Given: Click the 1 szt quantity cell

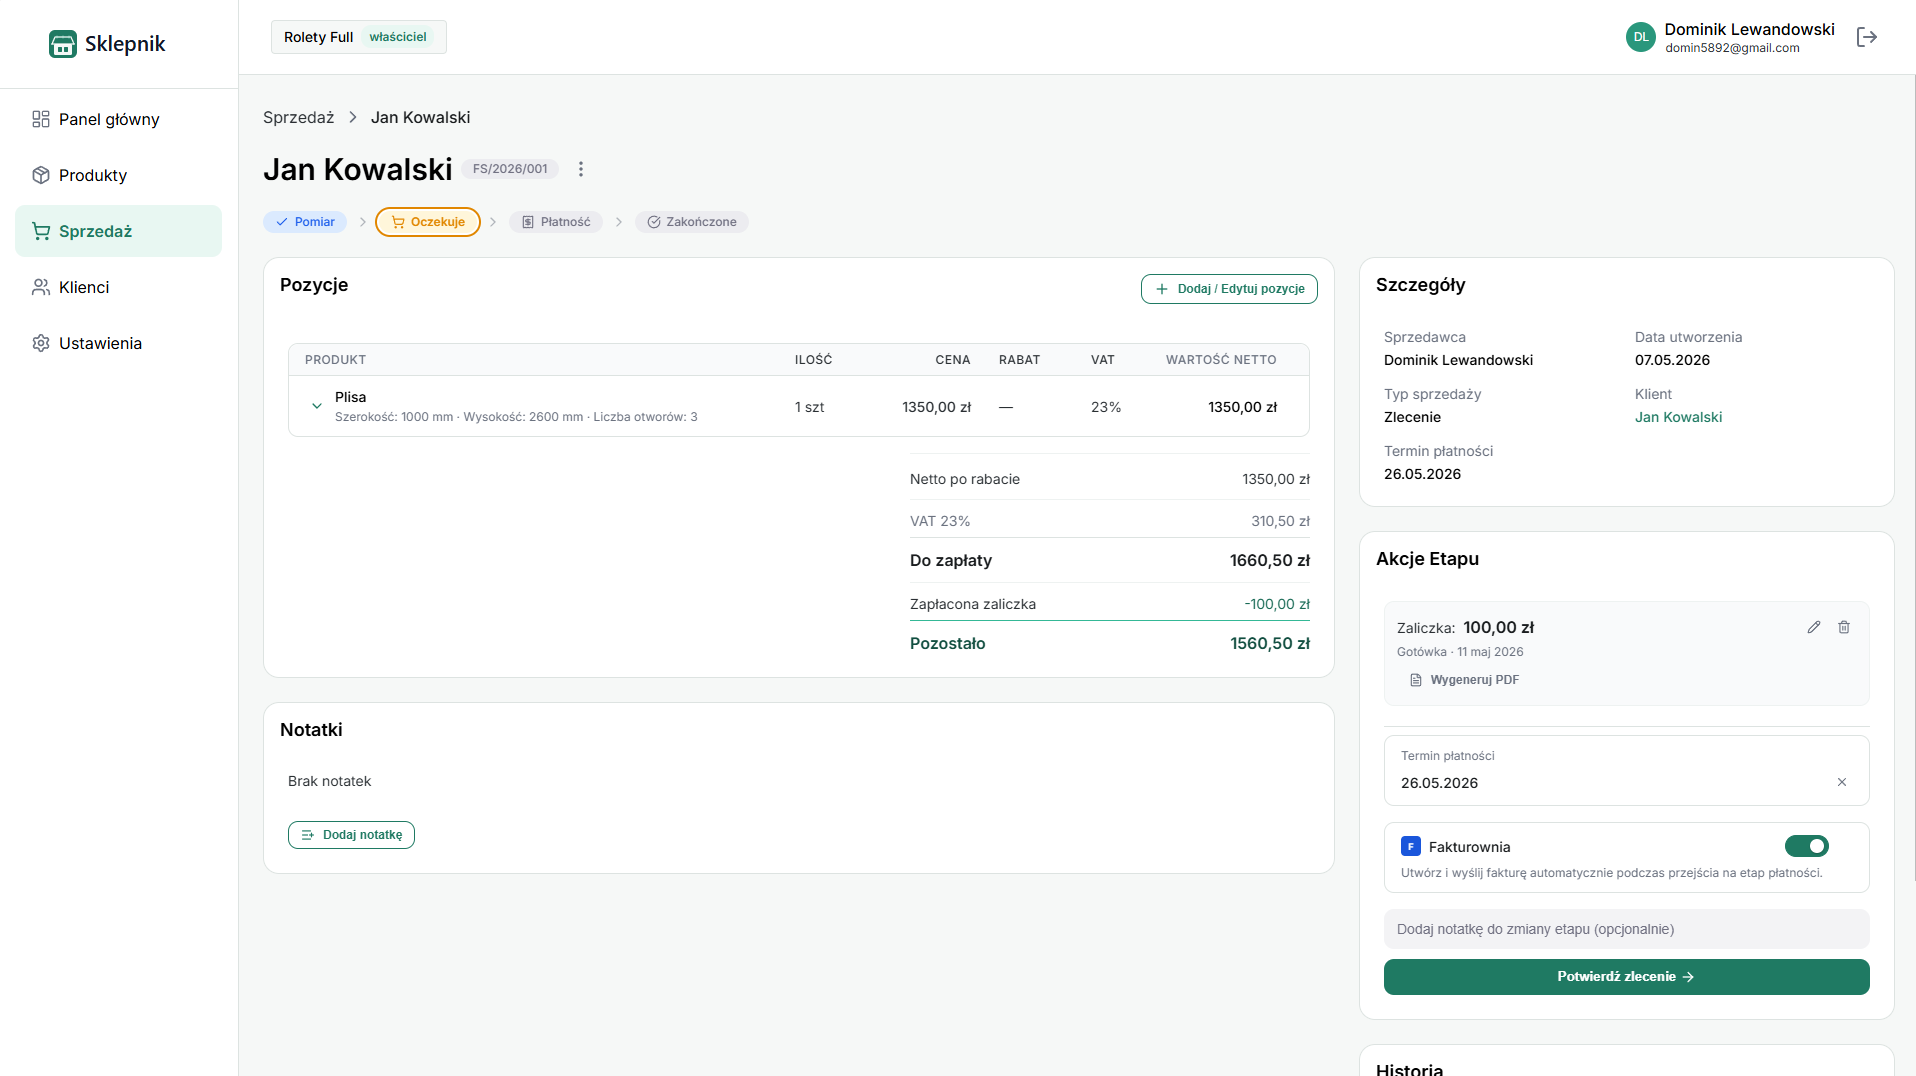Looking at the screenshot, I should (x=809, y=407).
